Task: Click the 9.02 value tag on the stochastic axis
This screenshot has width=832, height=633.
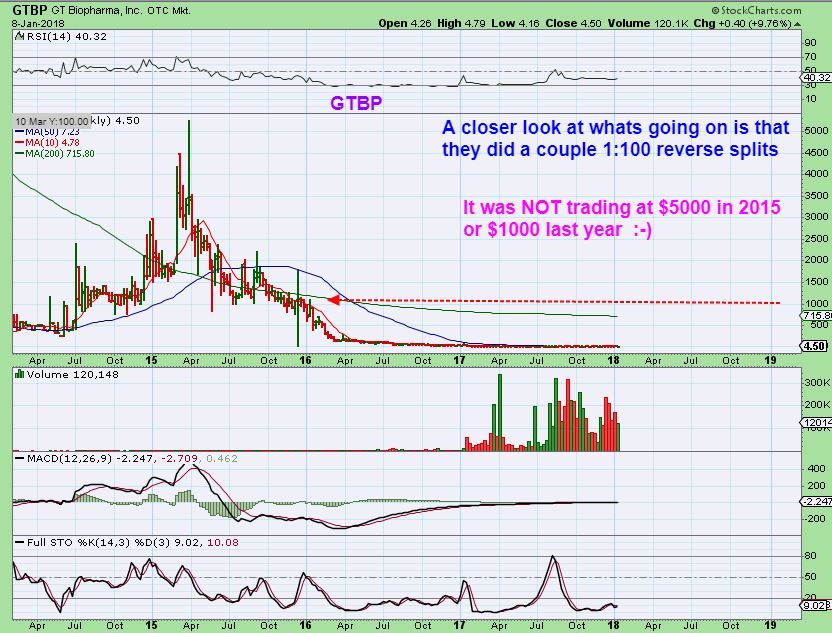Action: click(816, 605)
